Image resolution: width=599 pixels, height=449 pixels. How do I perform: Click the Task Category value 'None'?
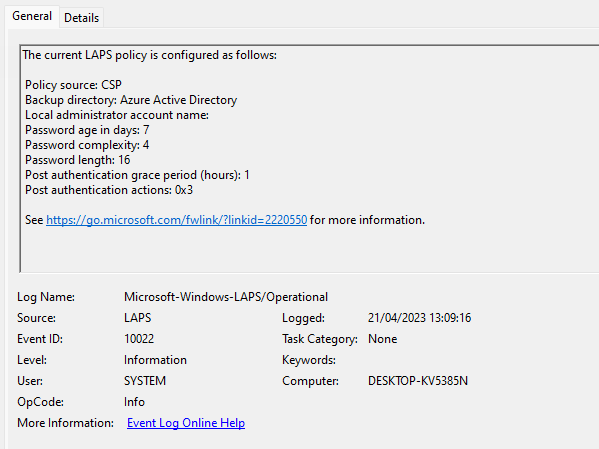tap(382, 339)
